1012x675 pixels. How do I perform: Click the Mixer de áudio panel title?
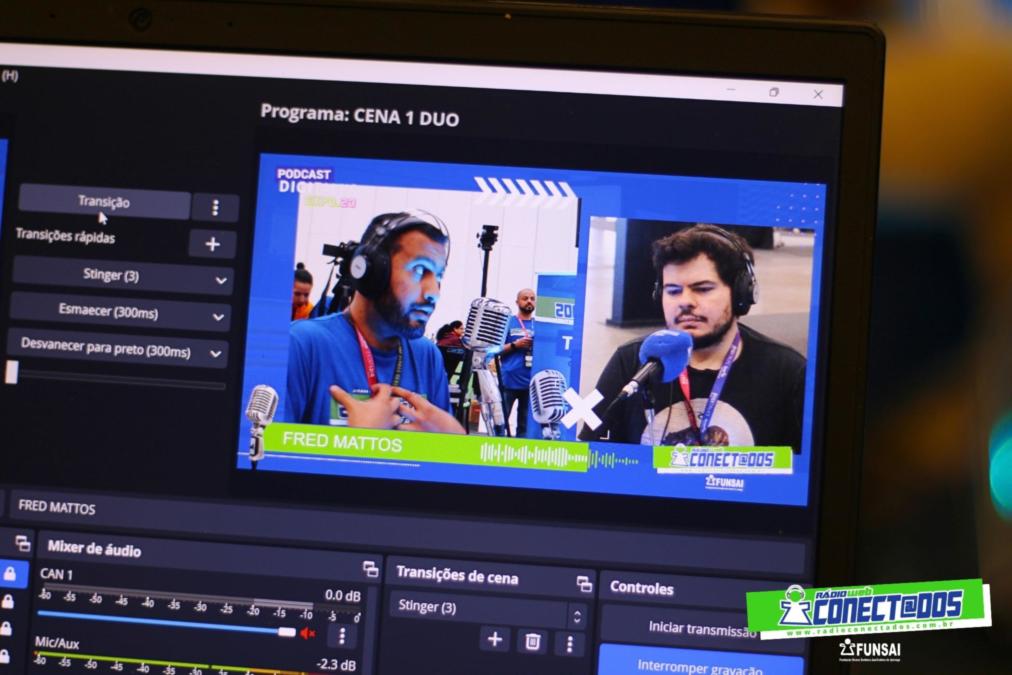point(94,549)
